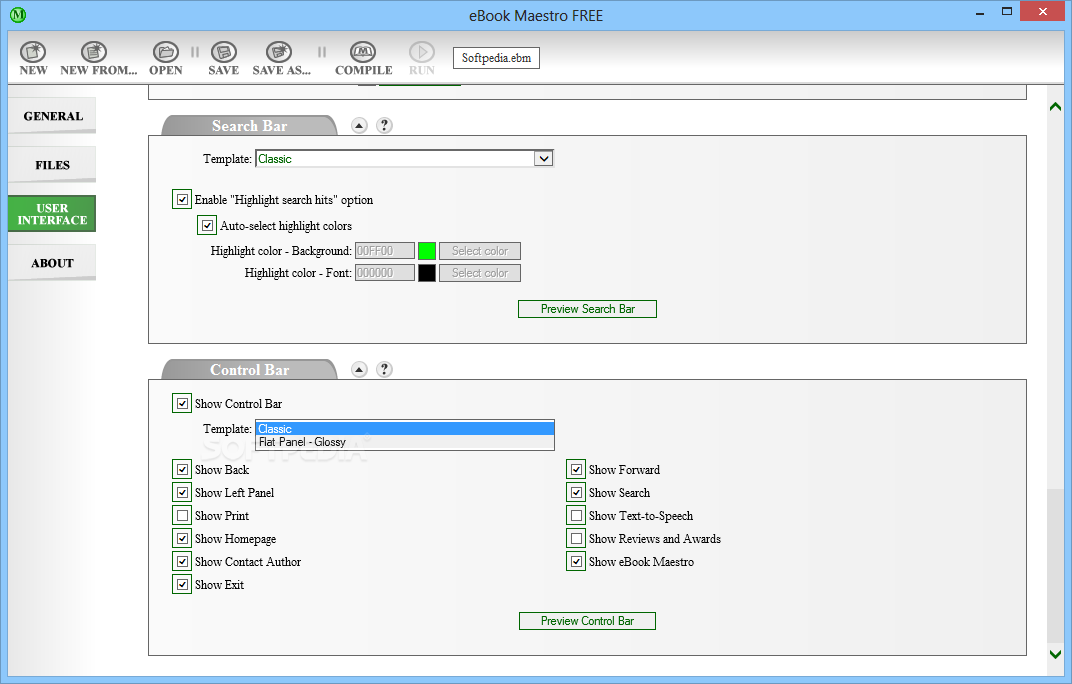This screenshot has width=1072, height=684.
Task: Open the Search Bar Template dropdown
Action: click(x=544, y=159)
